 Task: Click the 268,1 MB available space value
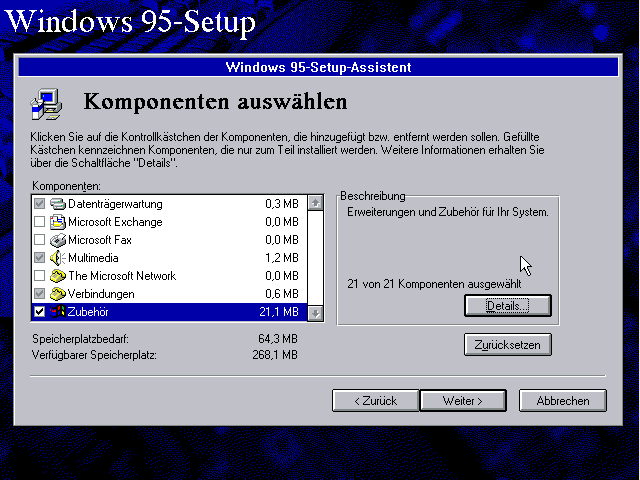pyautogui.click(x=275, y=355)
